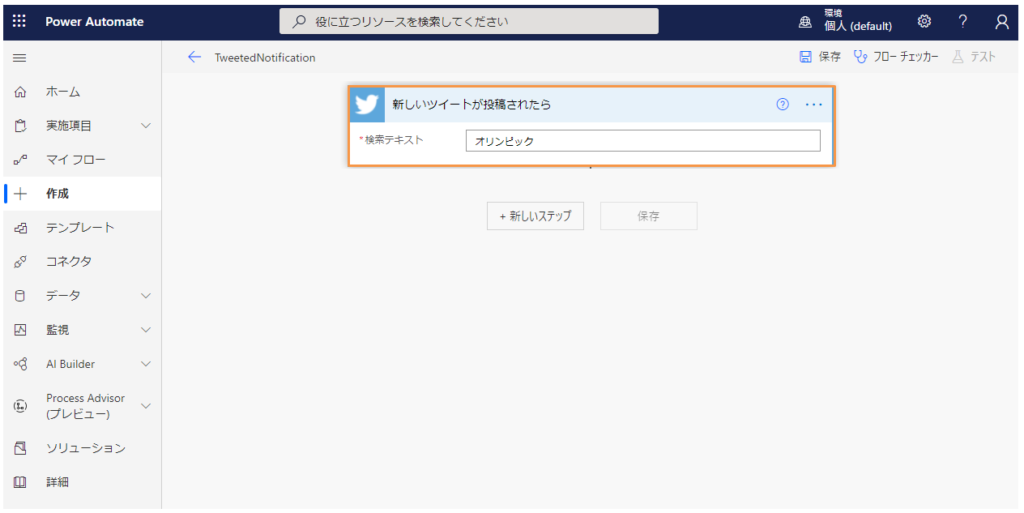1024x513 pixels.
Task: Open the 個人 (default) environment selector
Action: pyautogui.click(x=857, y=22)
